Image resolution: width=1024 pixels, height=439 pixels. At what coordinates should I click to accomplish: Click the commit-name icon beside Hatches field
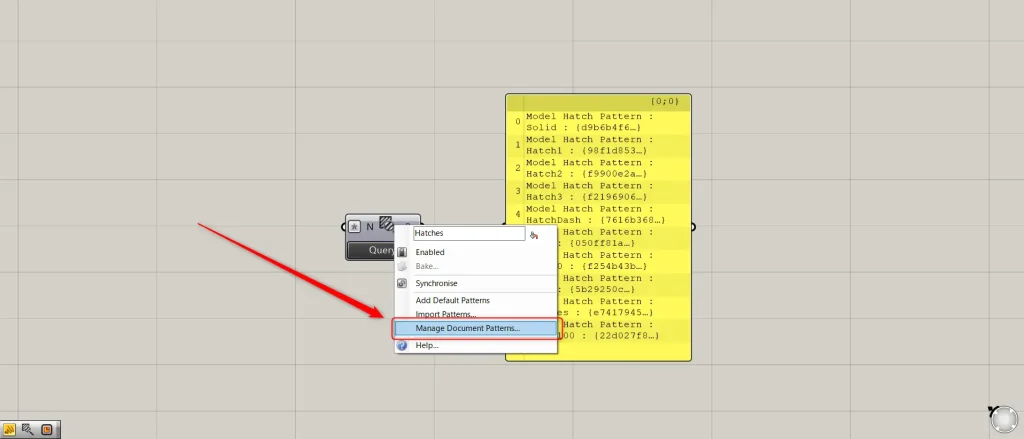(x=534, y=235)
